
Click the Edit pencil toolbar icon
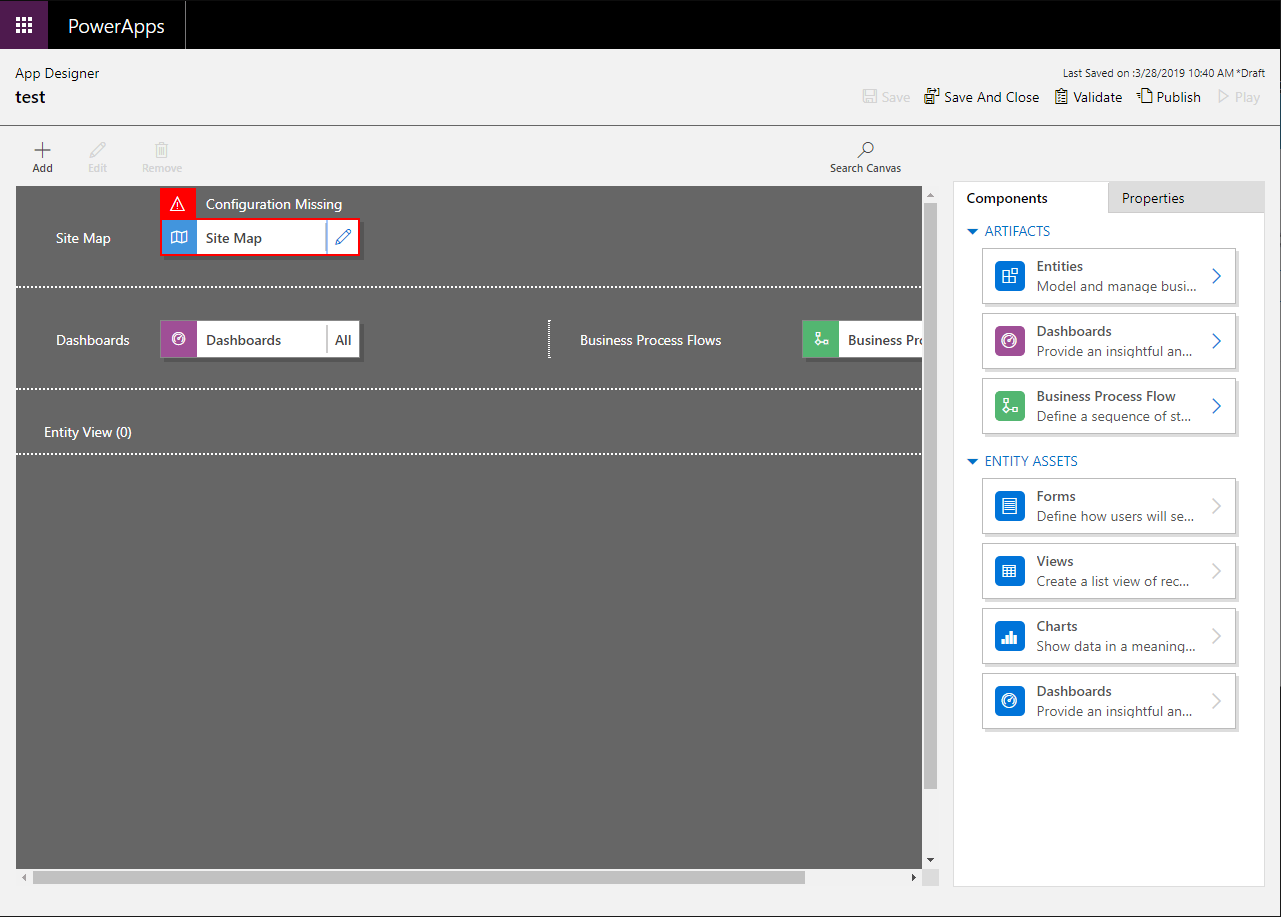(x=97, y=149)
